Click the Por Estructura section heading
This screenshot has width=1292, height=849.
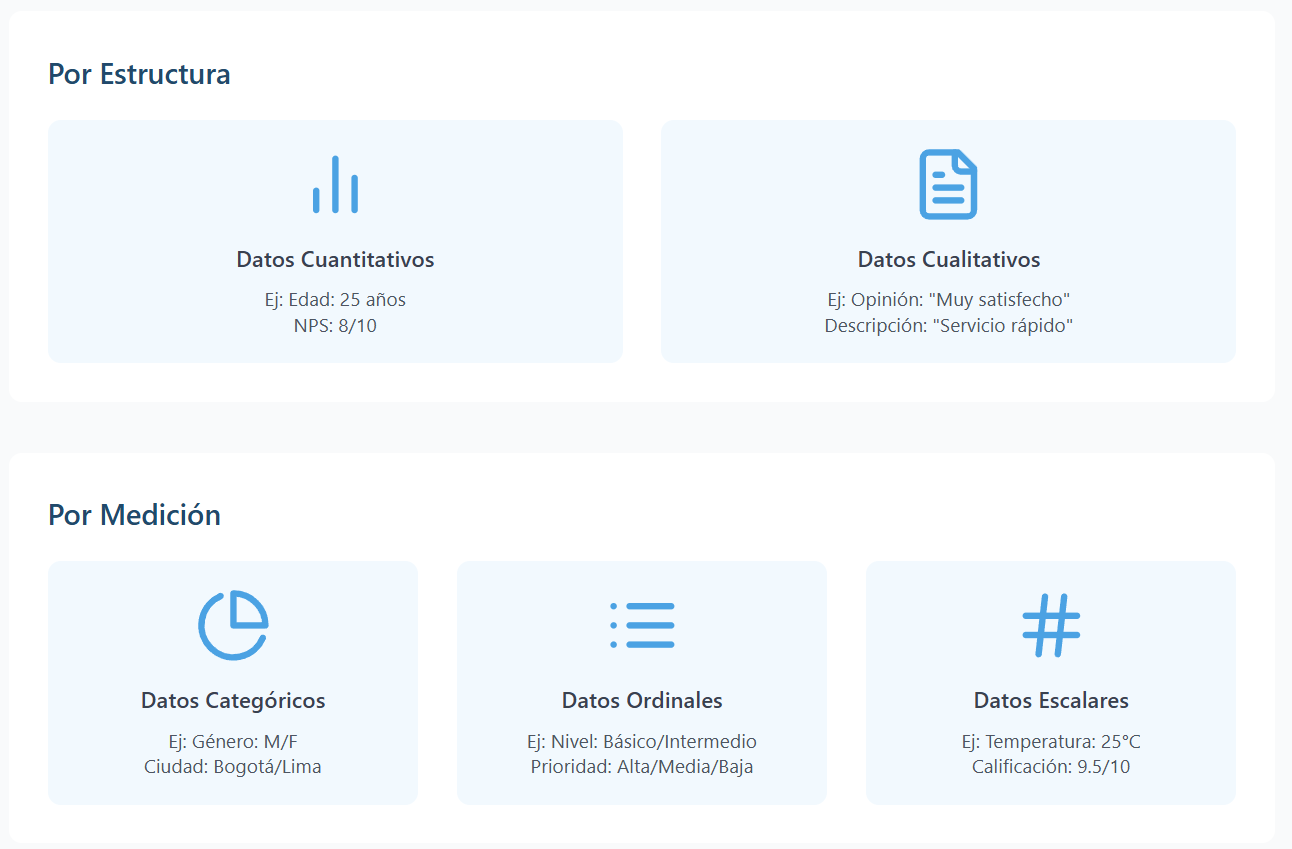tap(139, 74)
